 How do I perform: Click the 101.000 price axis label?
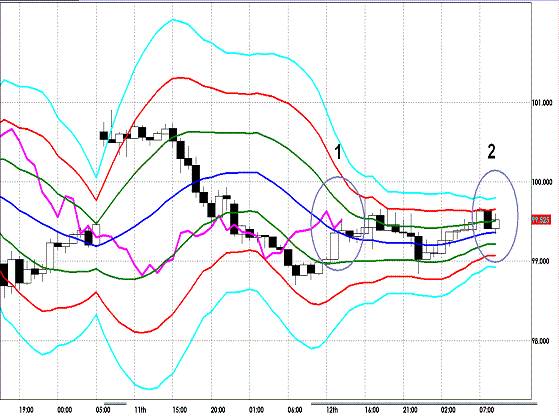pos(542,103)
